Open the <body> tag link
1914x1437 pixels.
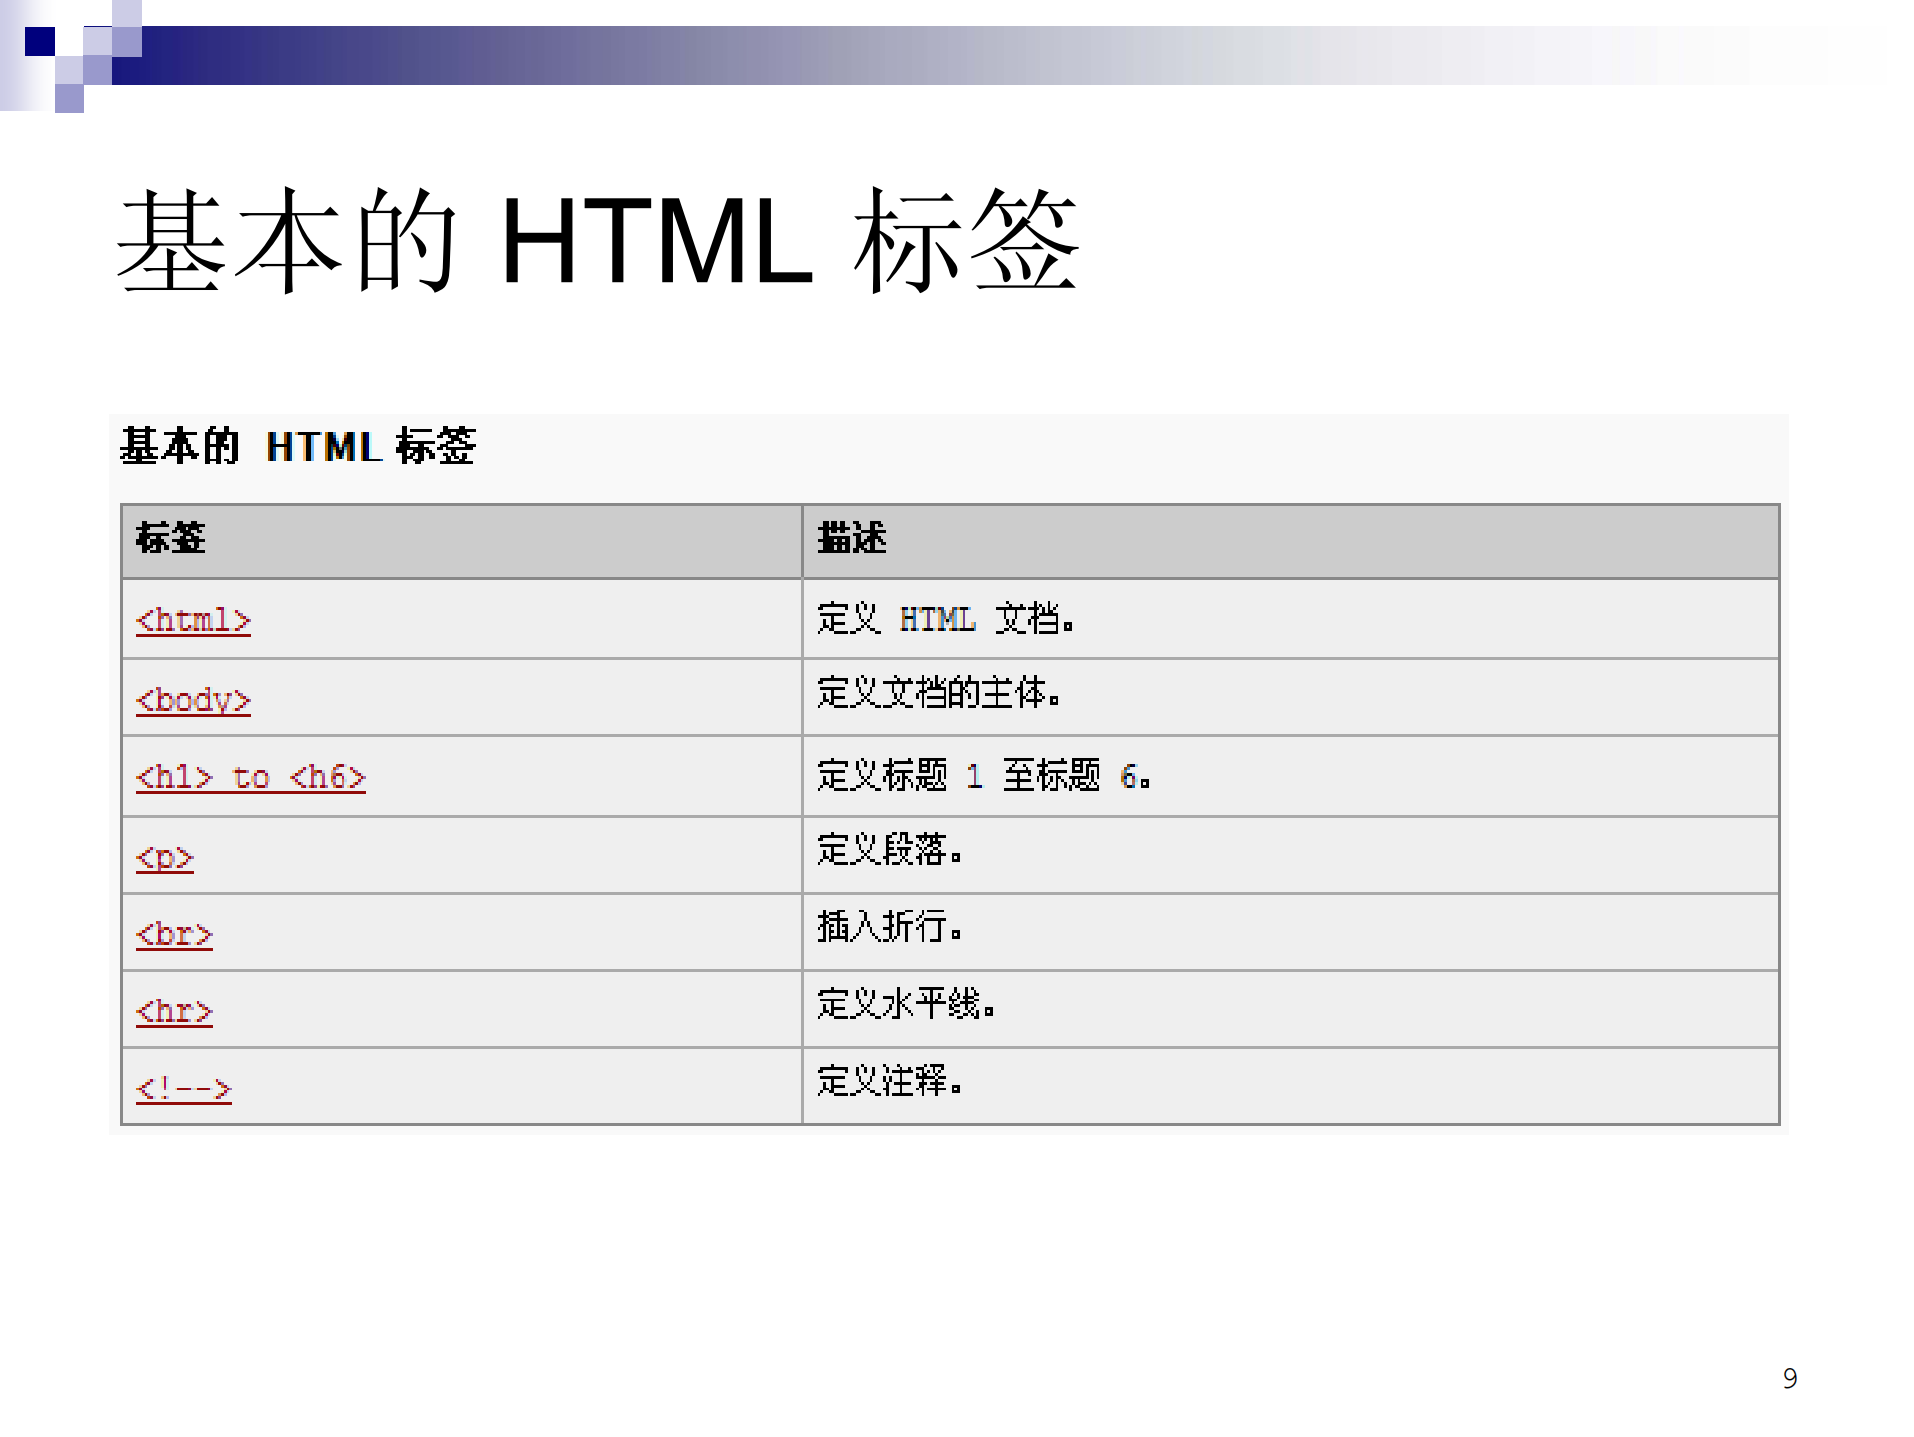pos(193,698)
